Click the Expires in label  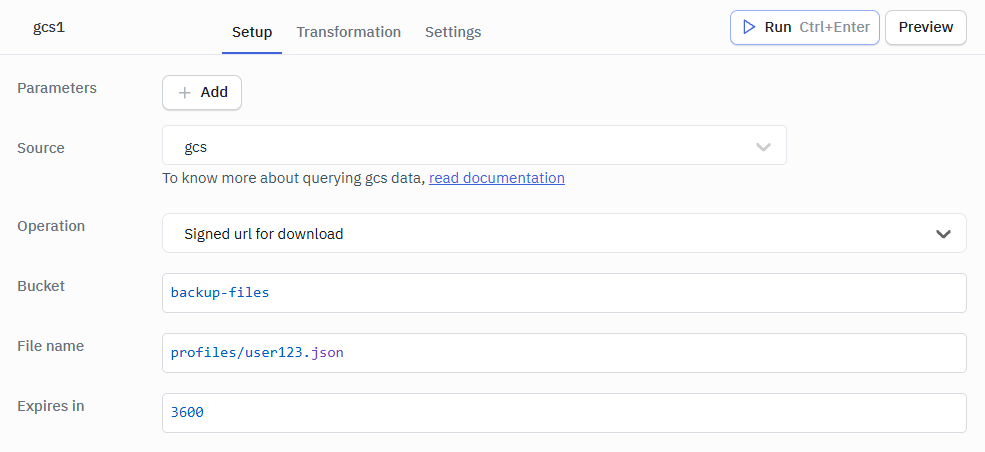[x=51, y=406]
